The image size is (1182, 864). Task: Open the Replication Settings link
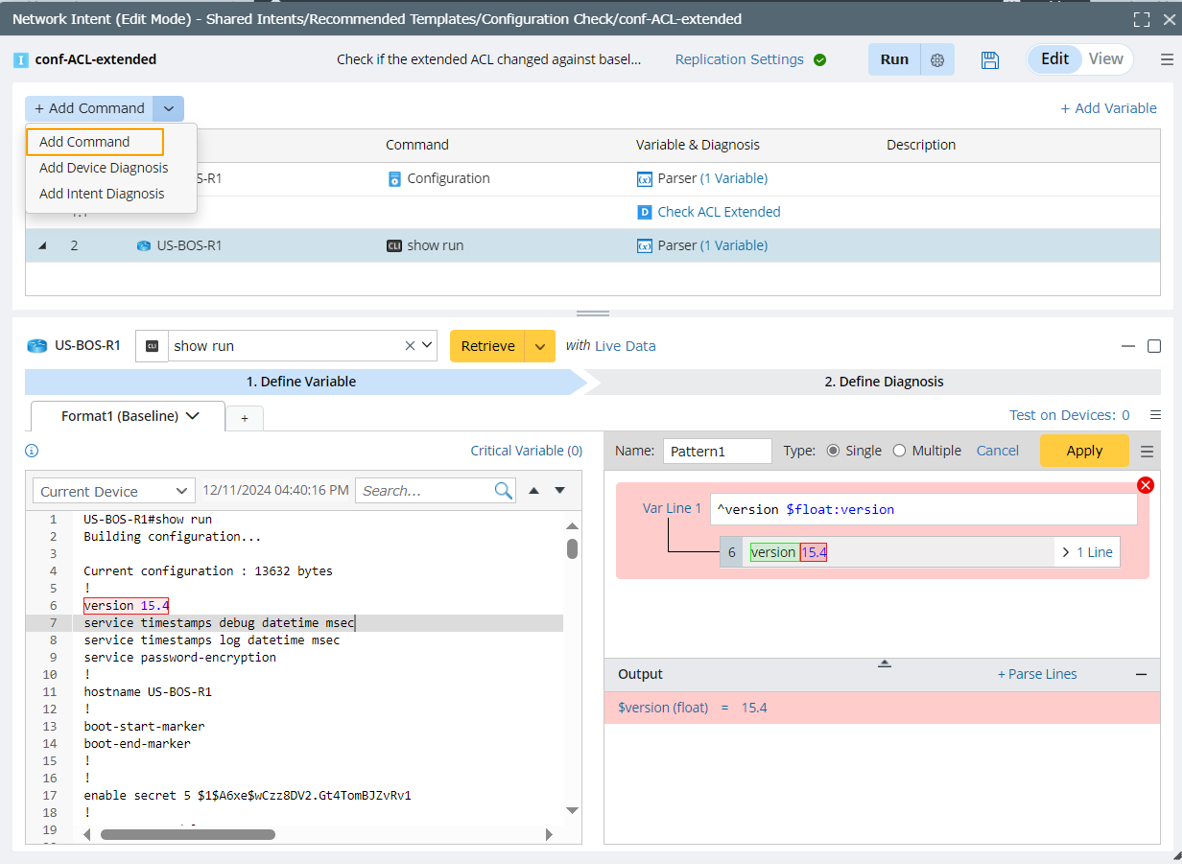[x=739, y=60]
